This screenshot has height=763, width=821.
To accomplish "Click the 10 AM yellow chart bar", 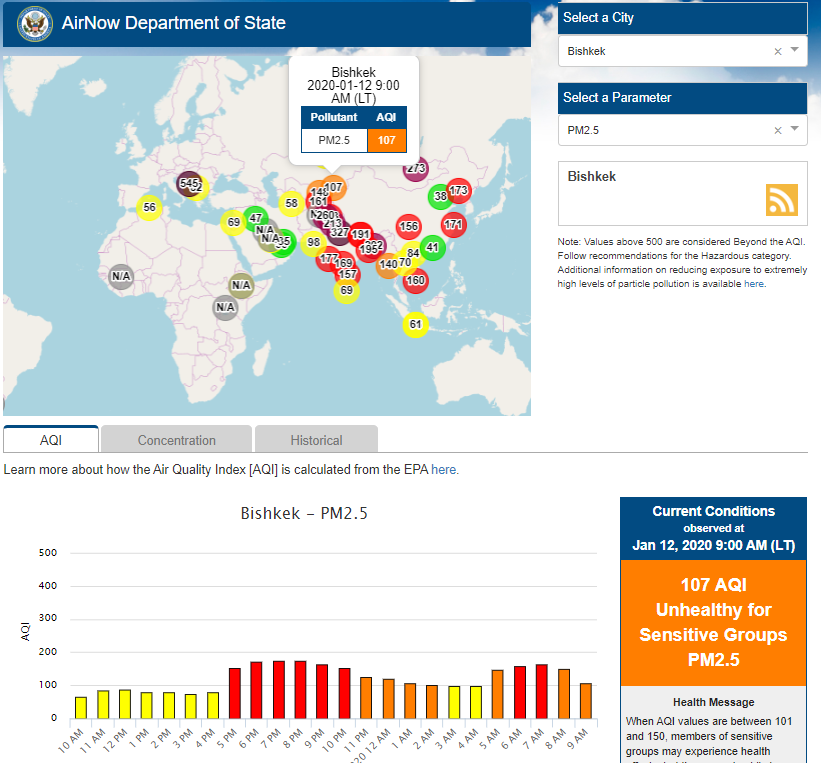I will coord(81,707).
